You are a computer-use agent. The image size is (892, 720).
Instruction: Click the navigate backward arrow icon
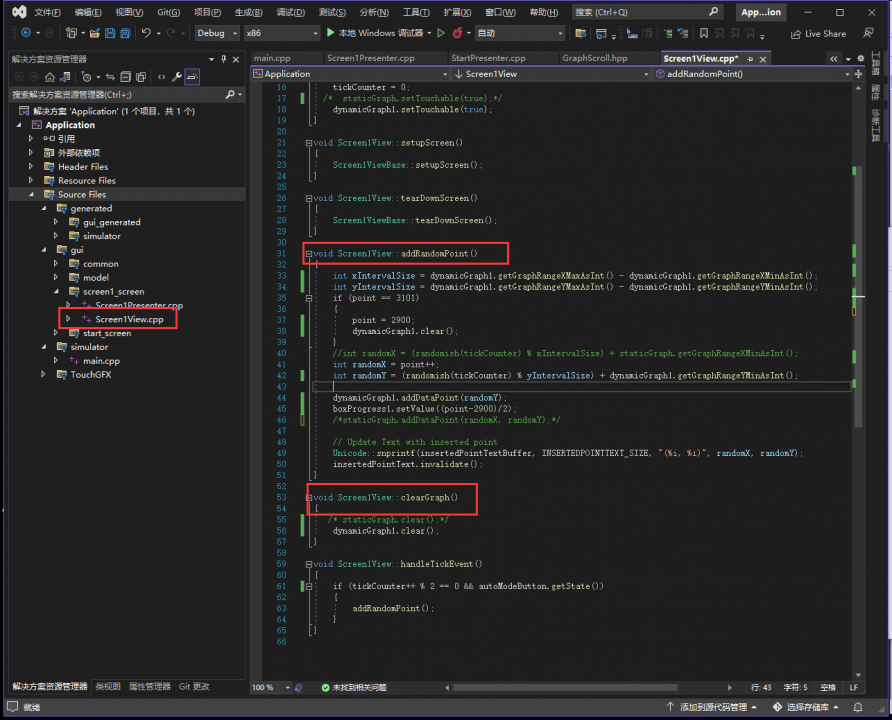[26, 33]
